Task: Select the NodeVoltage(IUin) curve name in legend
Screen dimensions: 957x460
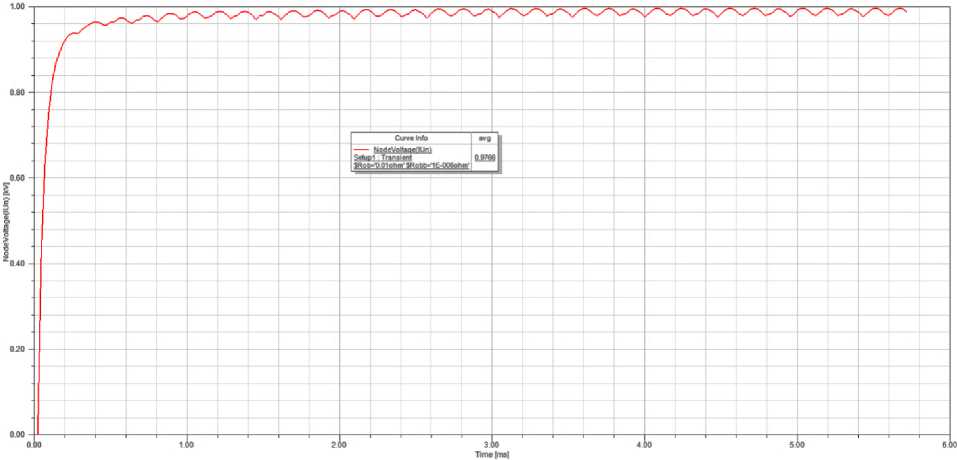Action: pyautogui.click(x=403, y=150)
